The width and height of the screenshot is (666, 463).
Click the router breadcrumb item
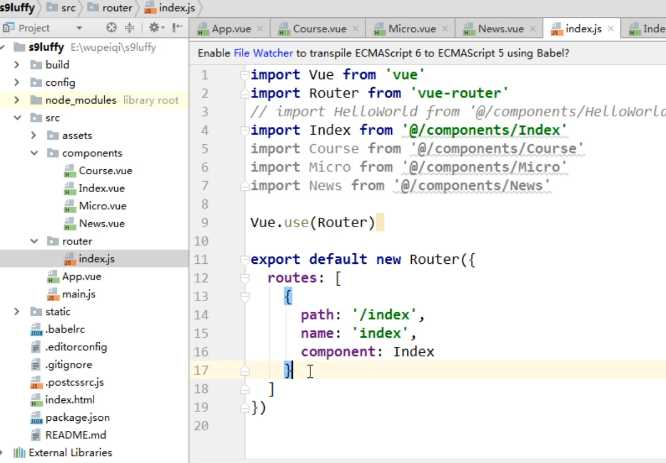click(x=110, y=8)
